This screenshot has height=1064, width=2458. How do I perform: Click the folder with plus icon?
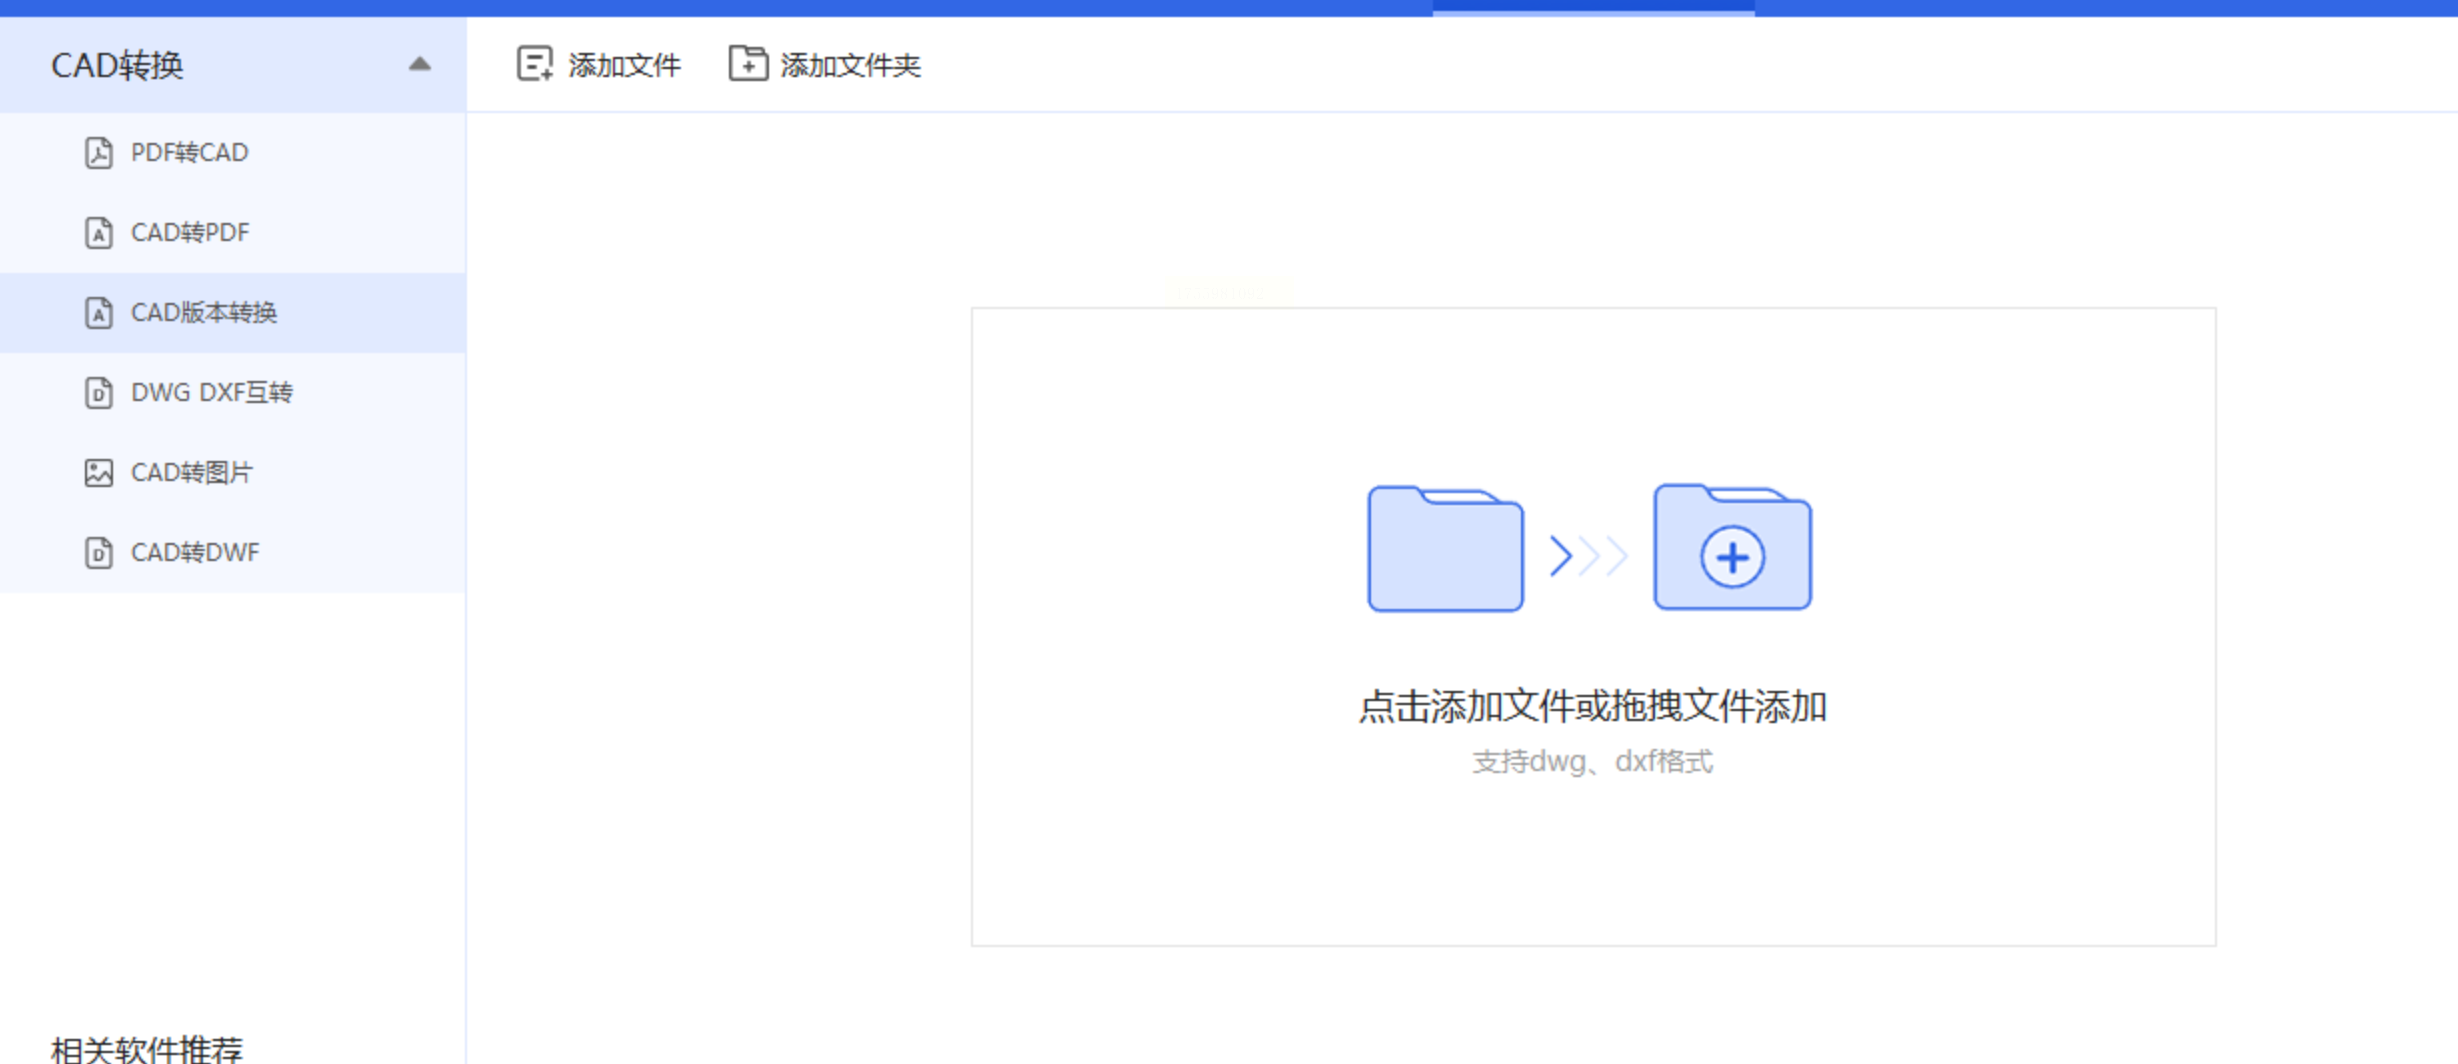(1732, 547)
